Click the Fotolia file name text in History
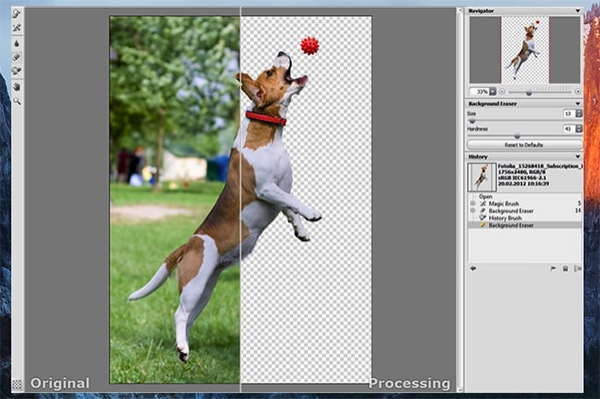Viewport: 600px width, 399px height. point(540,166)
